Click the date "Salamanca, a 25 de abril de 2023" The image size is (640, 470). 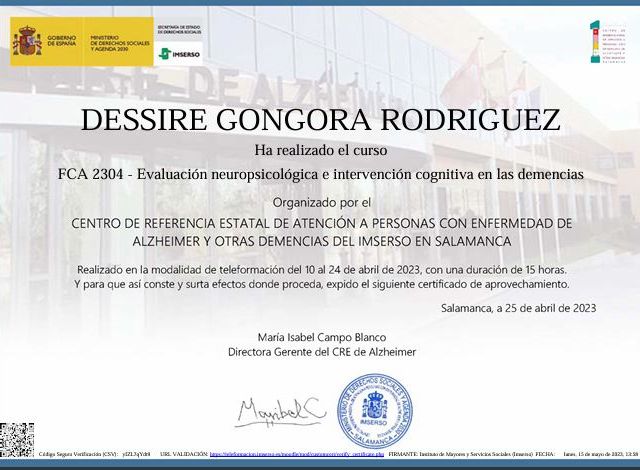tap(518, 308)
